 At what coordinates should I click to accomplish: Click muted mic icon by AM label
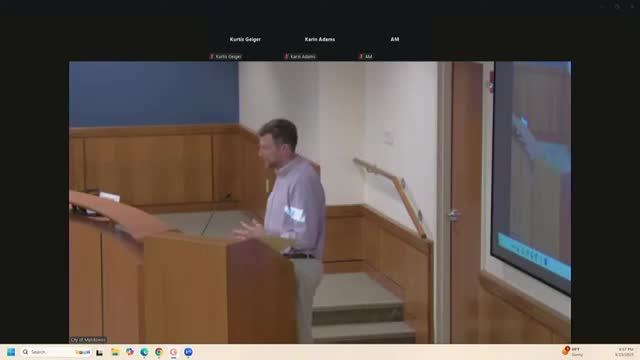[x=361, y=56]
